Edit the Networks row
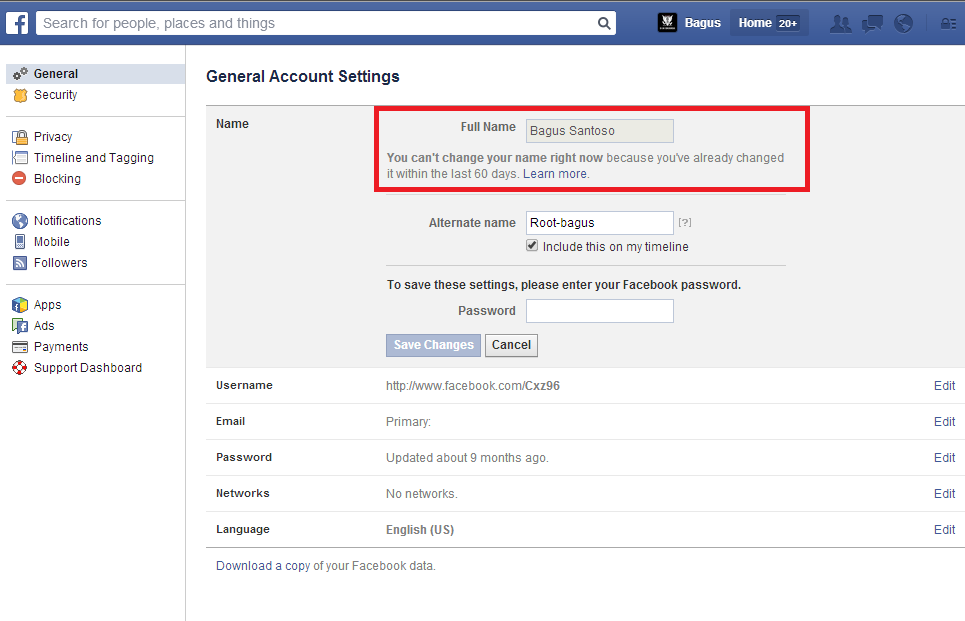965x621 pixels. [944, 494]
